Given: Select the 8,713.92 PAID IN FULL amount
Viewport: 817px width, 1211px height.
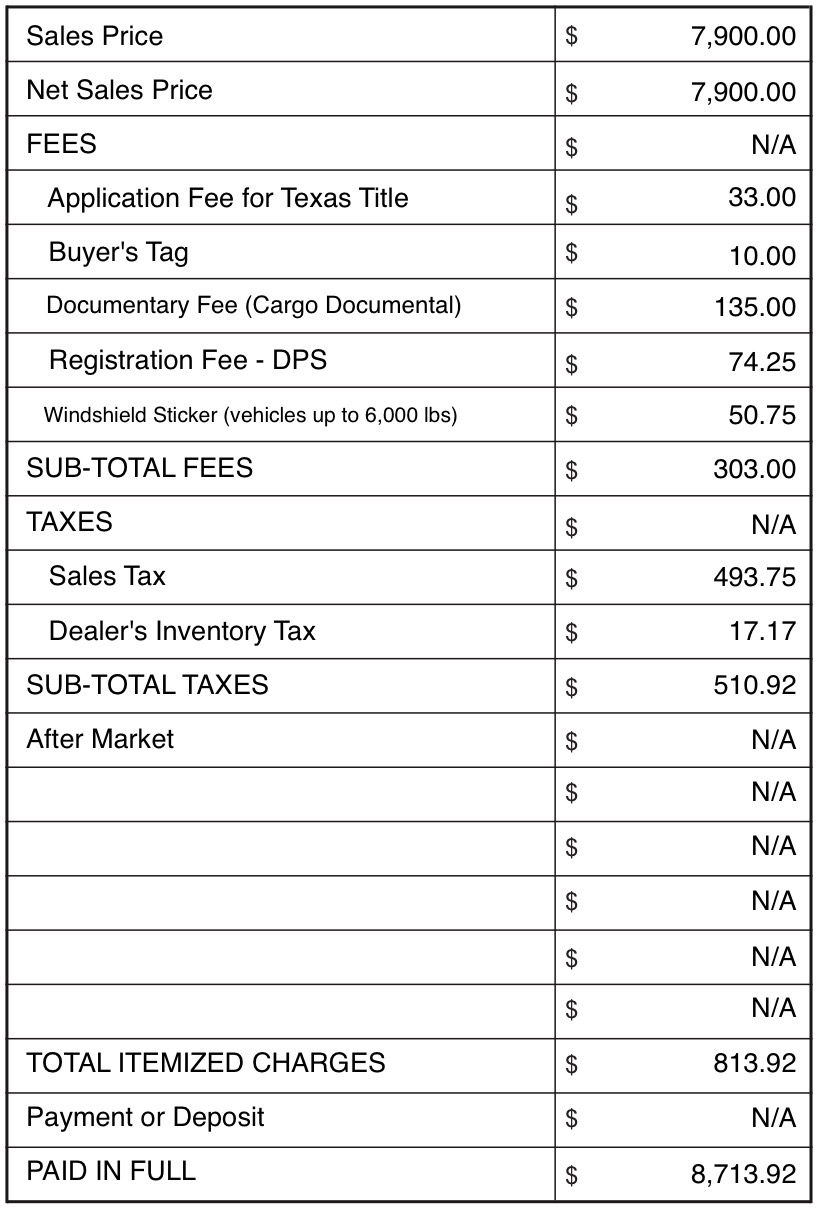Looking at the screenshot, I should pyautogui.click(x=743, y=1173).
